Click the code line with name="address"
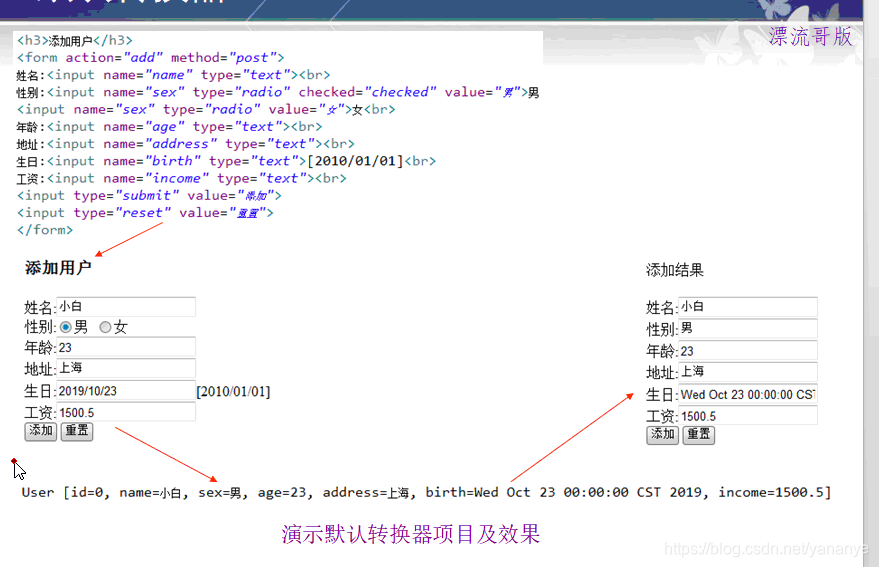Viewport: 879px width, 567px height. [x=186, y=144]
